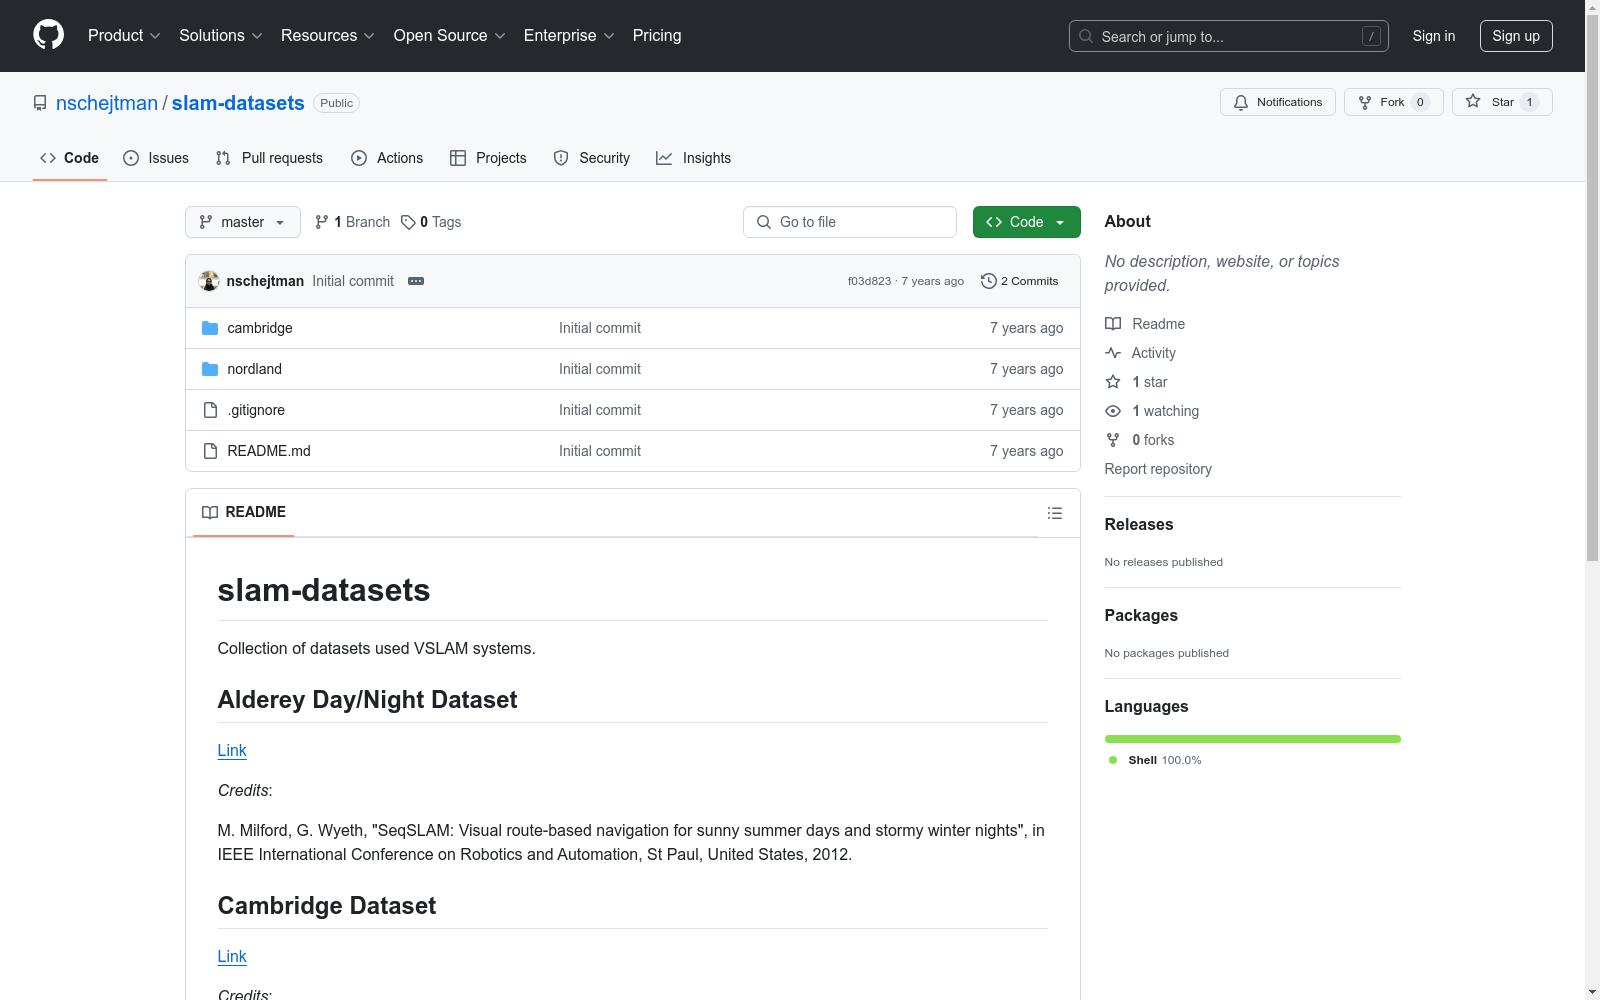Click the tag icon beside 0 Tags
The width and height of the screenshot is (1600, 1000).
coord(408,222)
